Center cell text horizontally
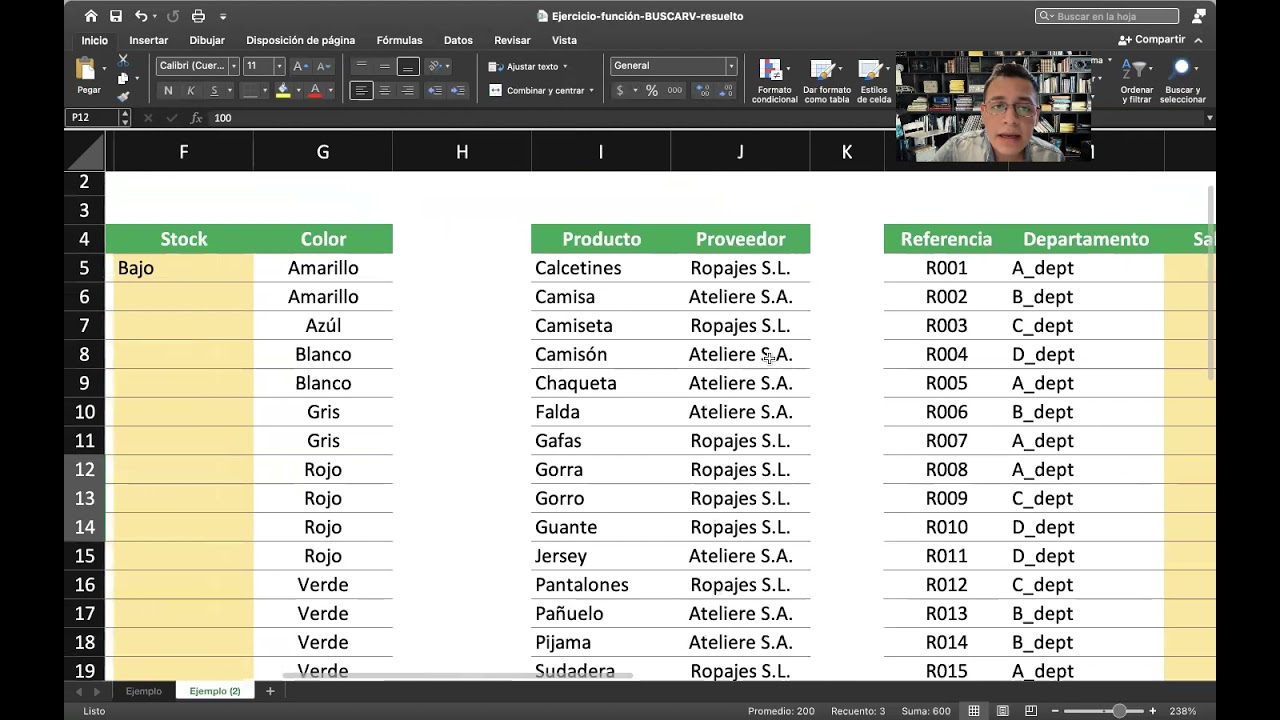This screenshot has width=1280, height=720. click(384, 90)
